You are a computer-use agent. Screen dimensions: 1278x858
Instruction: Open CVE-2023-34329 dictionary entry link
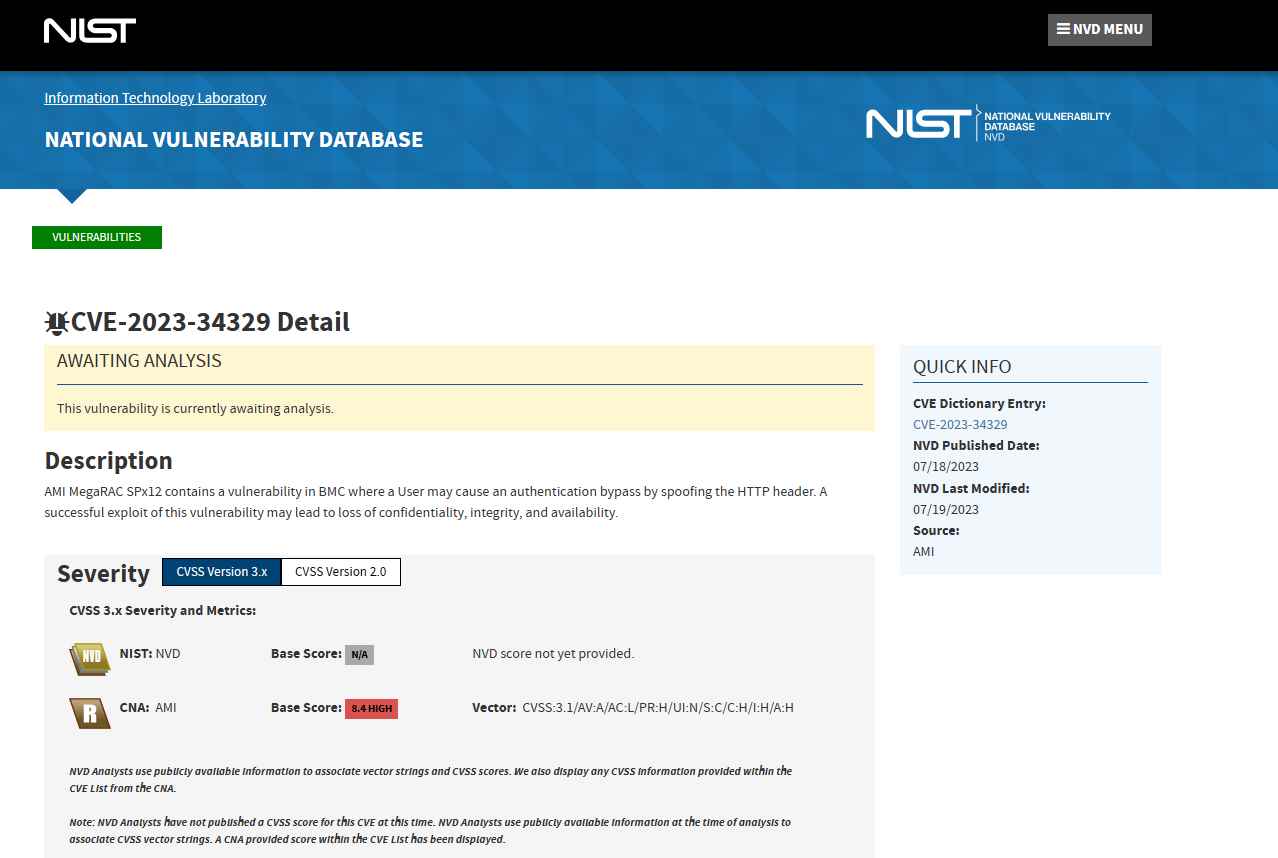tap(960, 424)
